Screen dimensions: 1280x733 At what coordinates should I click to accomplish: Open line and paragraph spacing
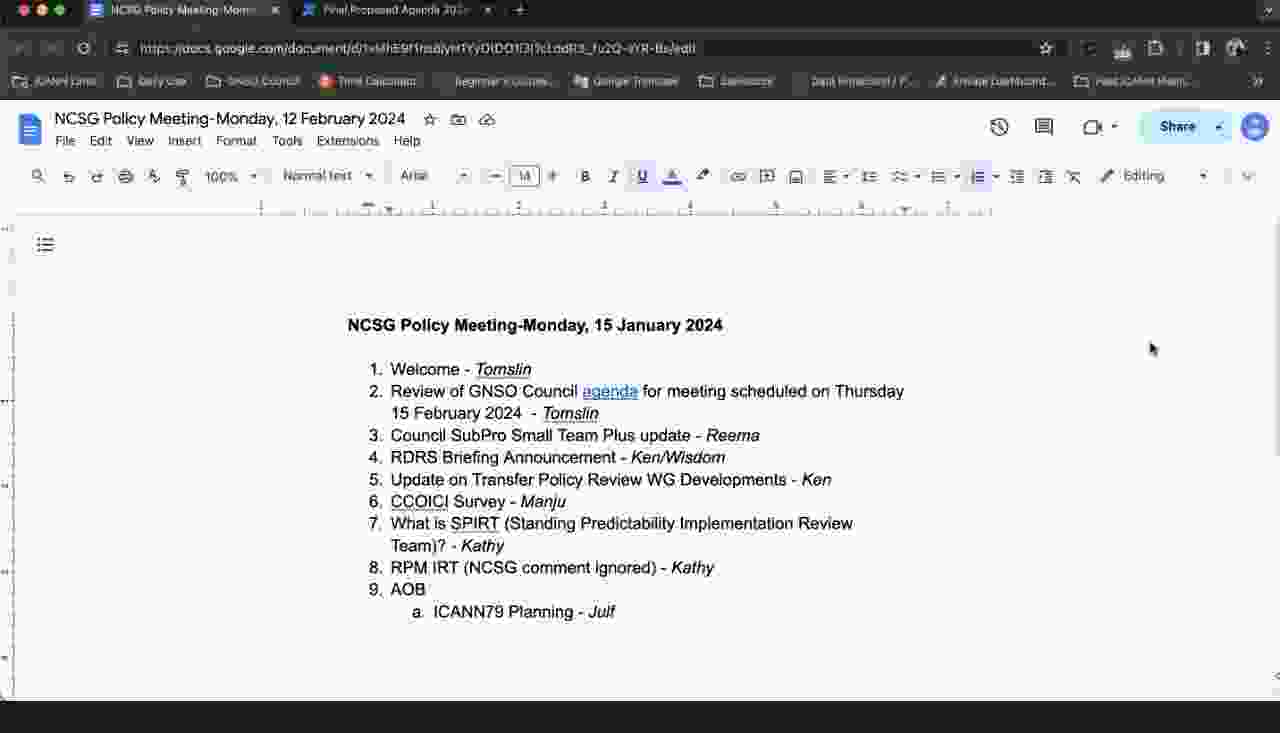coord(870,176)
